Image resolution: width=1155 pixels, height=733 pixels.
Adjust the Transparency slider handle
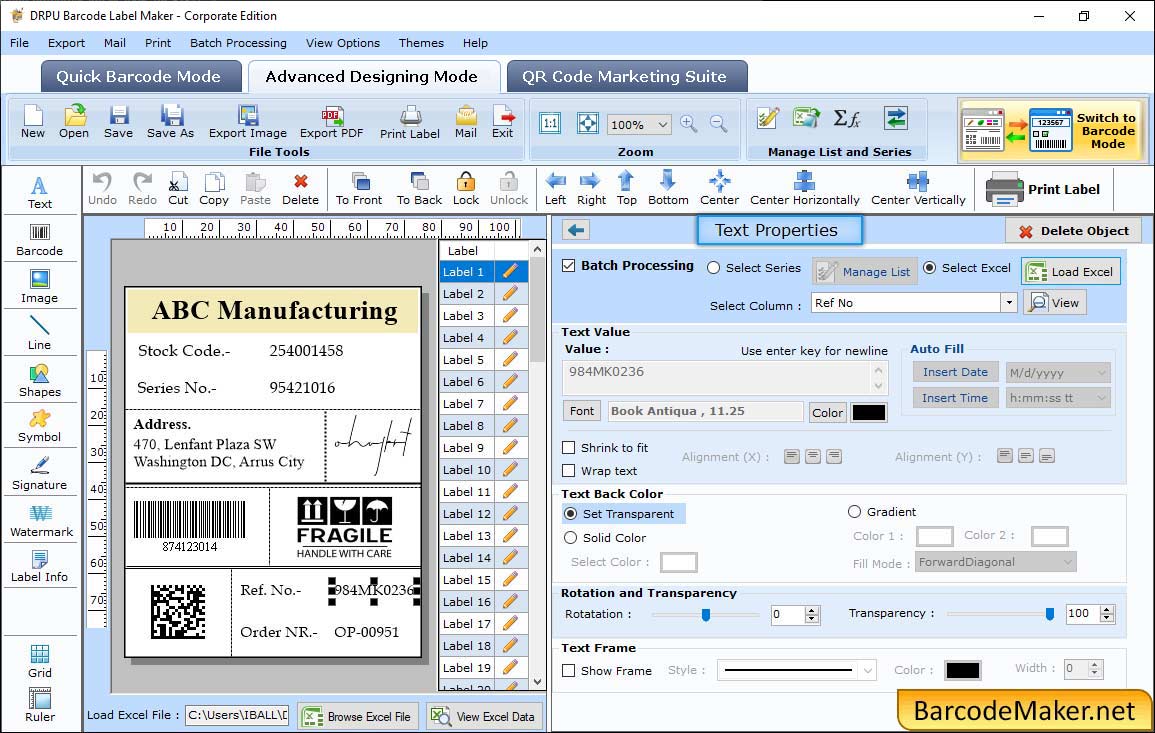[x=1050, y=614]
